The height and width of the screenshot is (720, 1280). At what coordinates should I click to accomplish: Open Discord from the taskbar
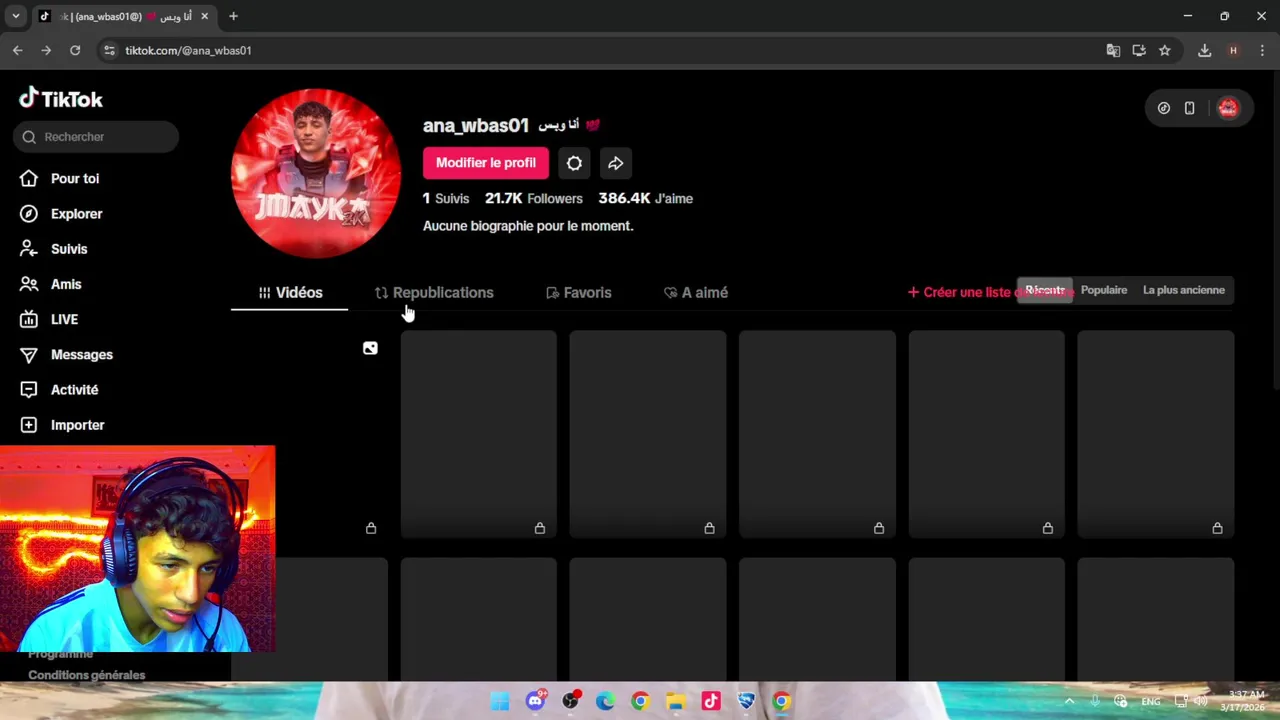535,701
